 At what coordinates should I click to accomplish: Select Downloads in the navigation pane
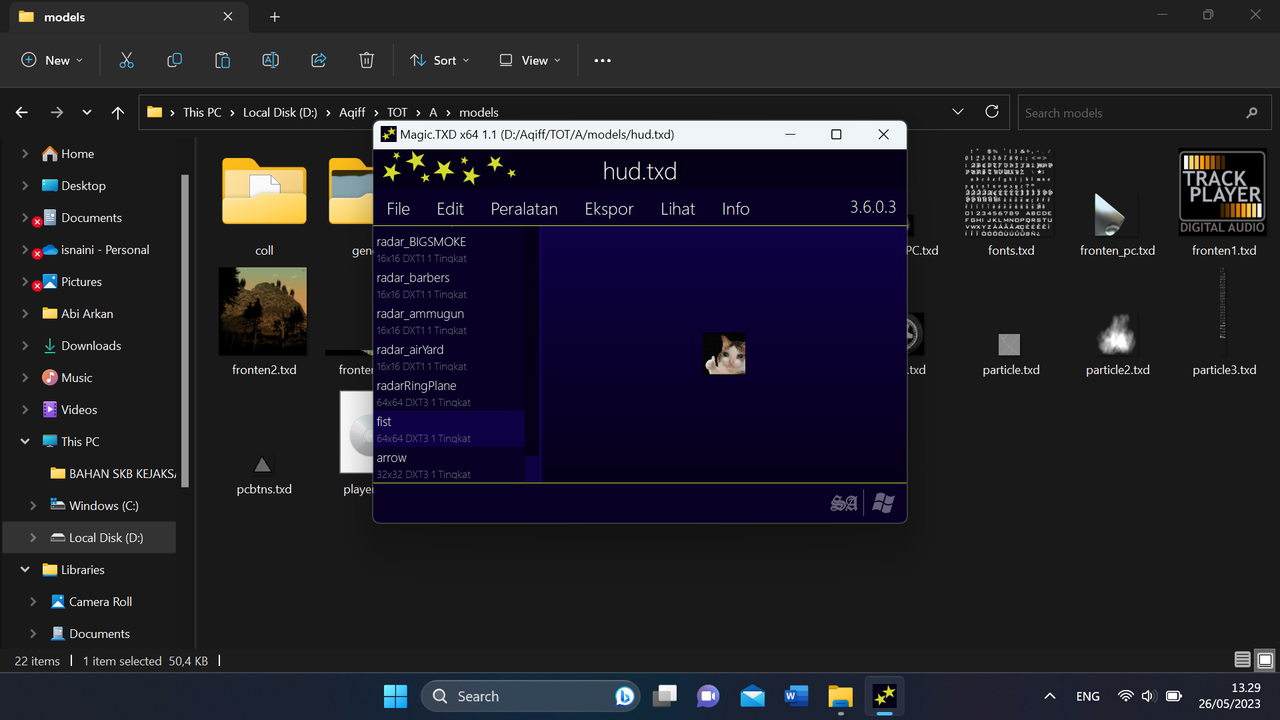(91, 346)
